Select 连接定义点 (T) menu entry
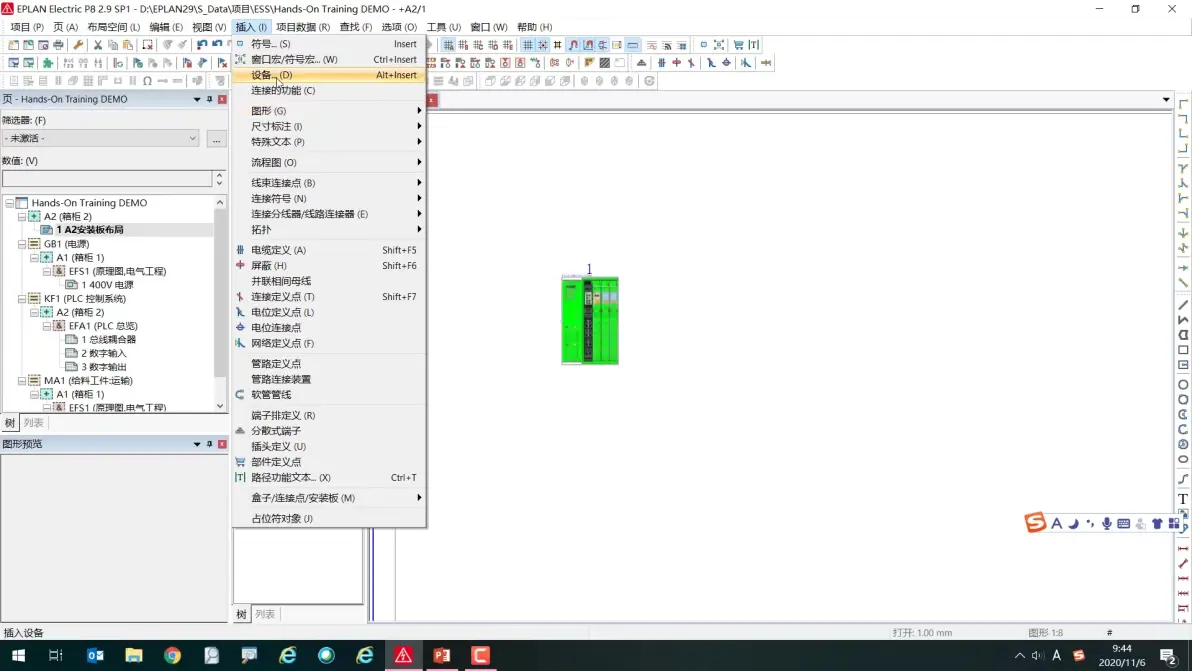Screen dimensions: 1192x671 point(328,296)
